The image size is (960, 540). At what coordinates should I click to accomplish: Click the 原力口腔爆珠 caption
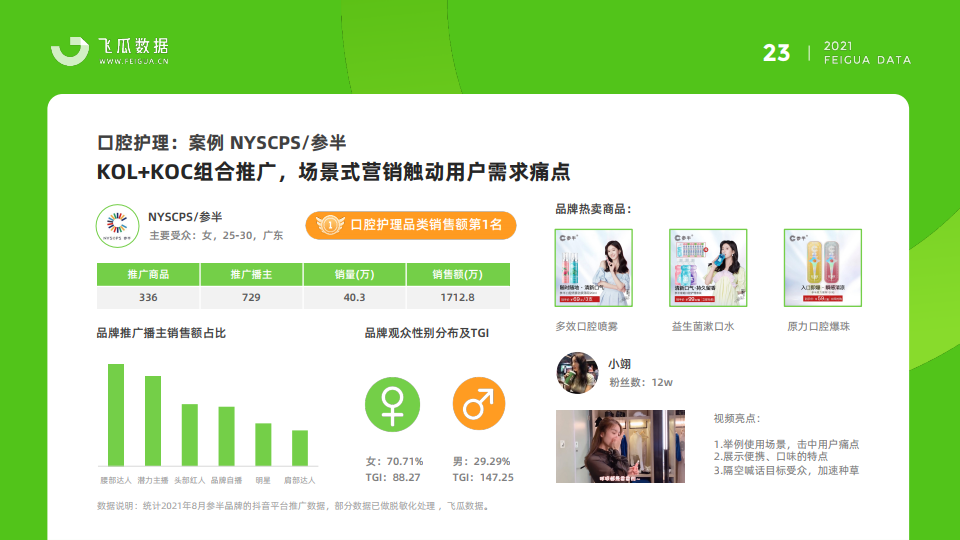pyautogui.click(x=819, y=326)
